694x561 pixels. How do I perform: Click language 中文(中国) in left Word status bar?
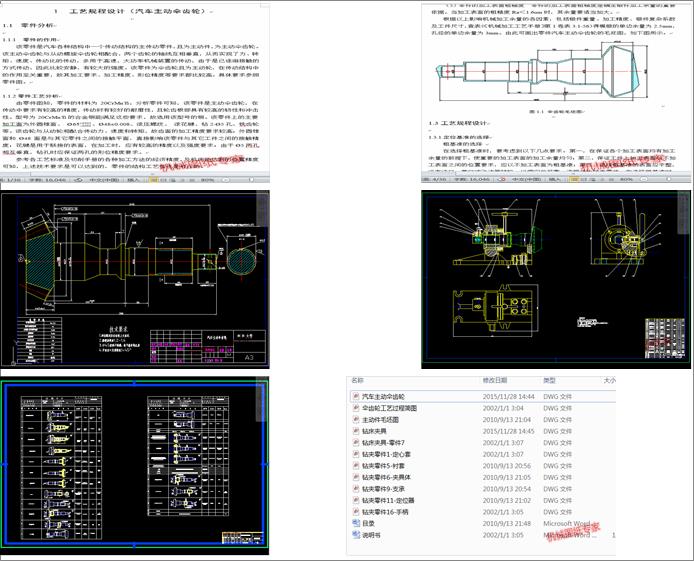[x=104, y=180]
